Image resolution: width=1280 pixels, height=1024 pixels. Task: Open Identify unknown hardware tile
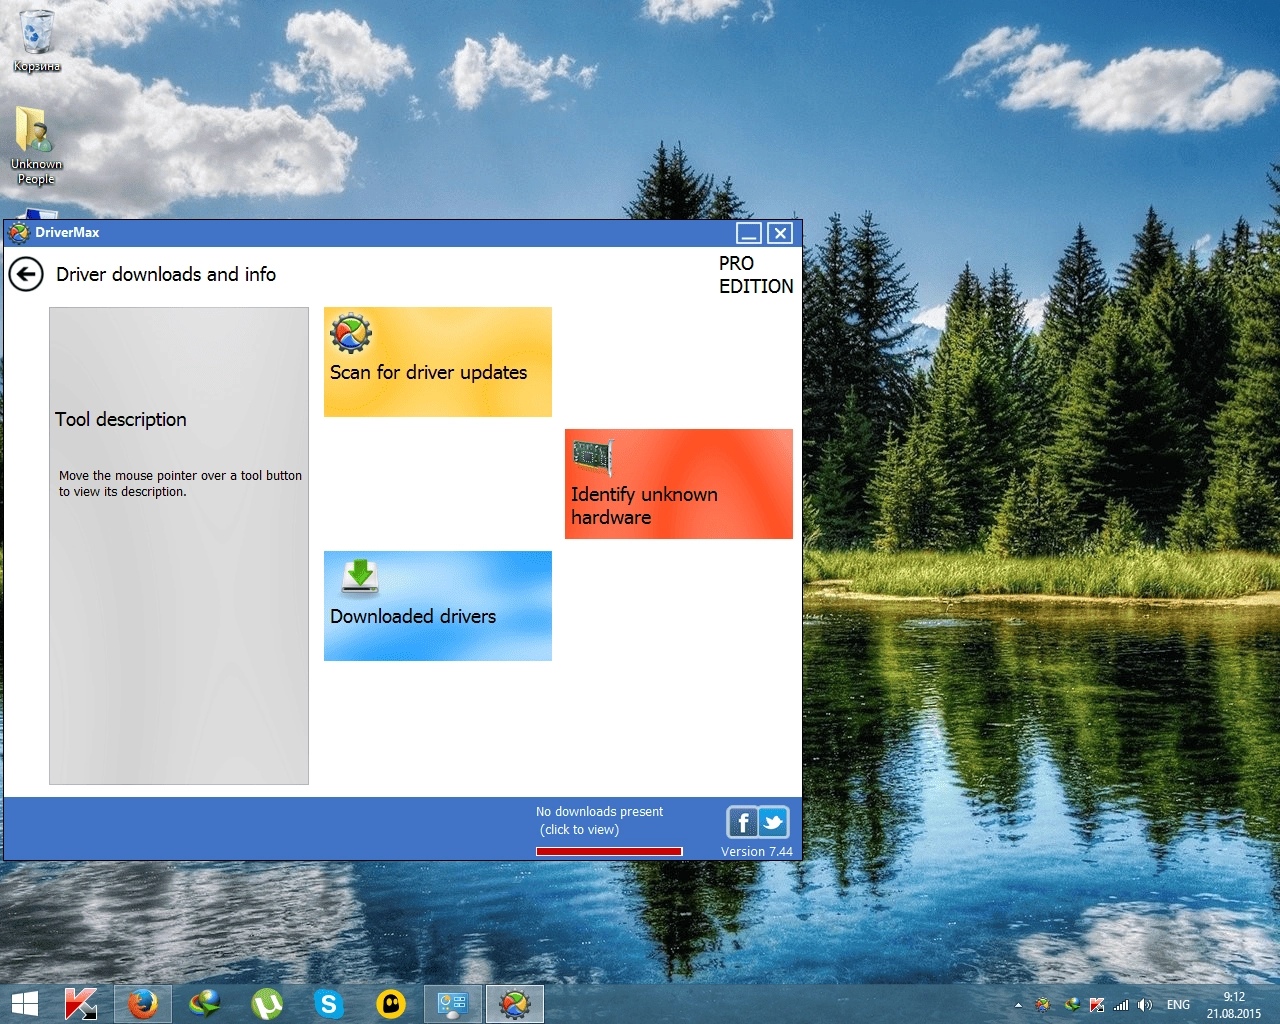pos(679,484)
